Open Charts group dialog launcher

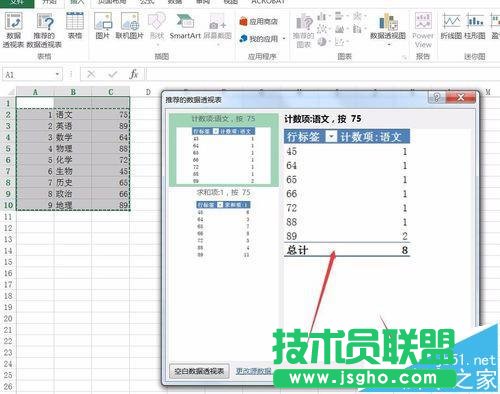click(404, 57)
